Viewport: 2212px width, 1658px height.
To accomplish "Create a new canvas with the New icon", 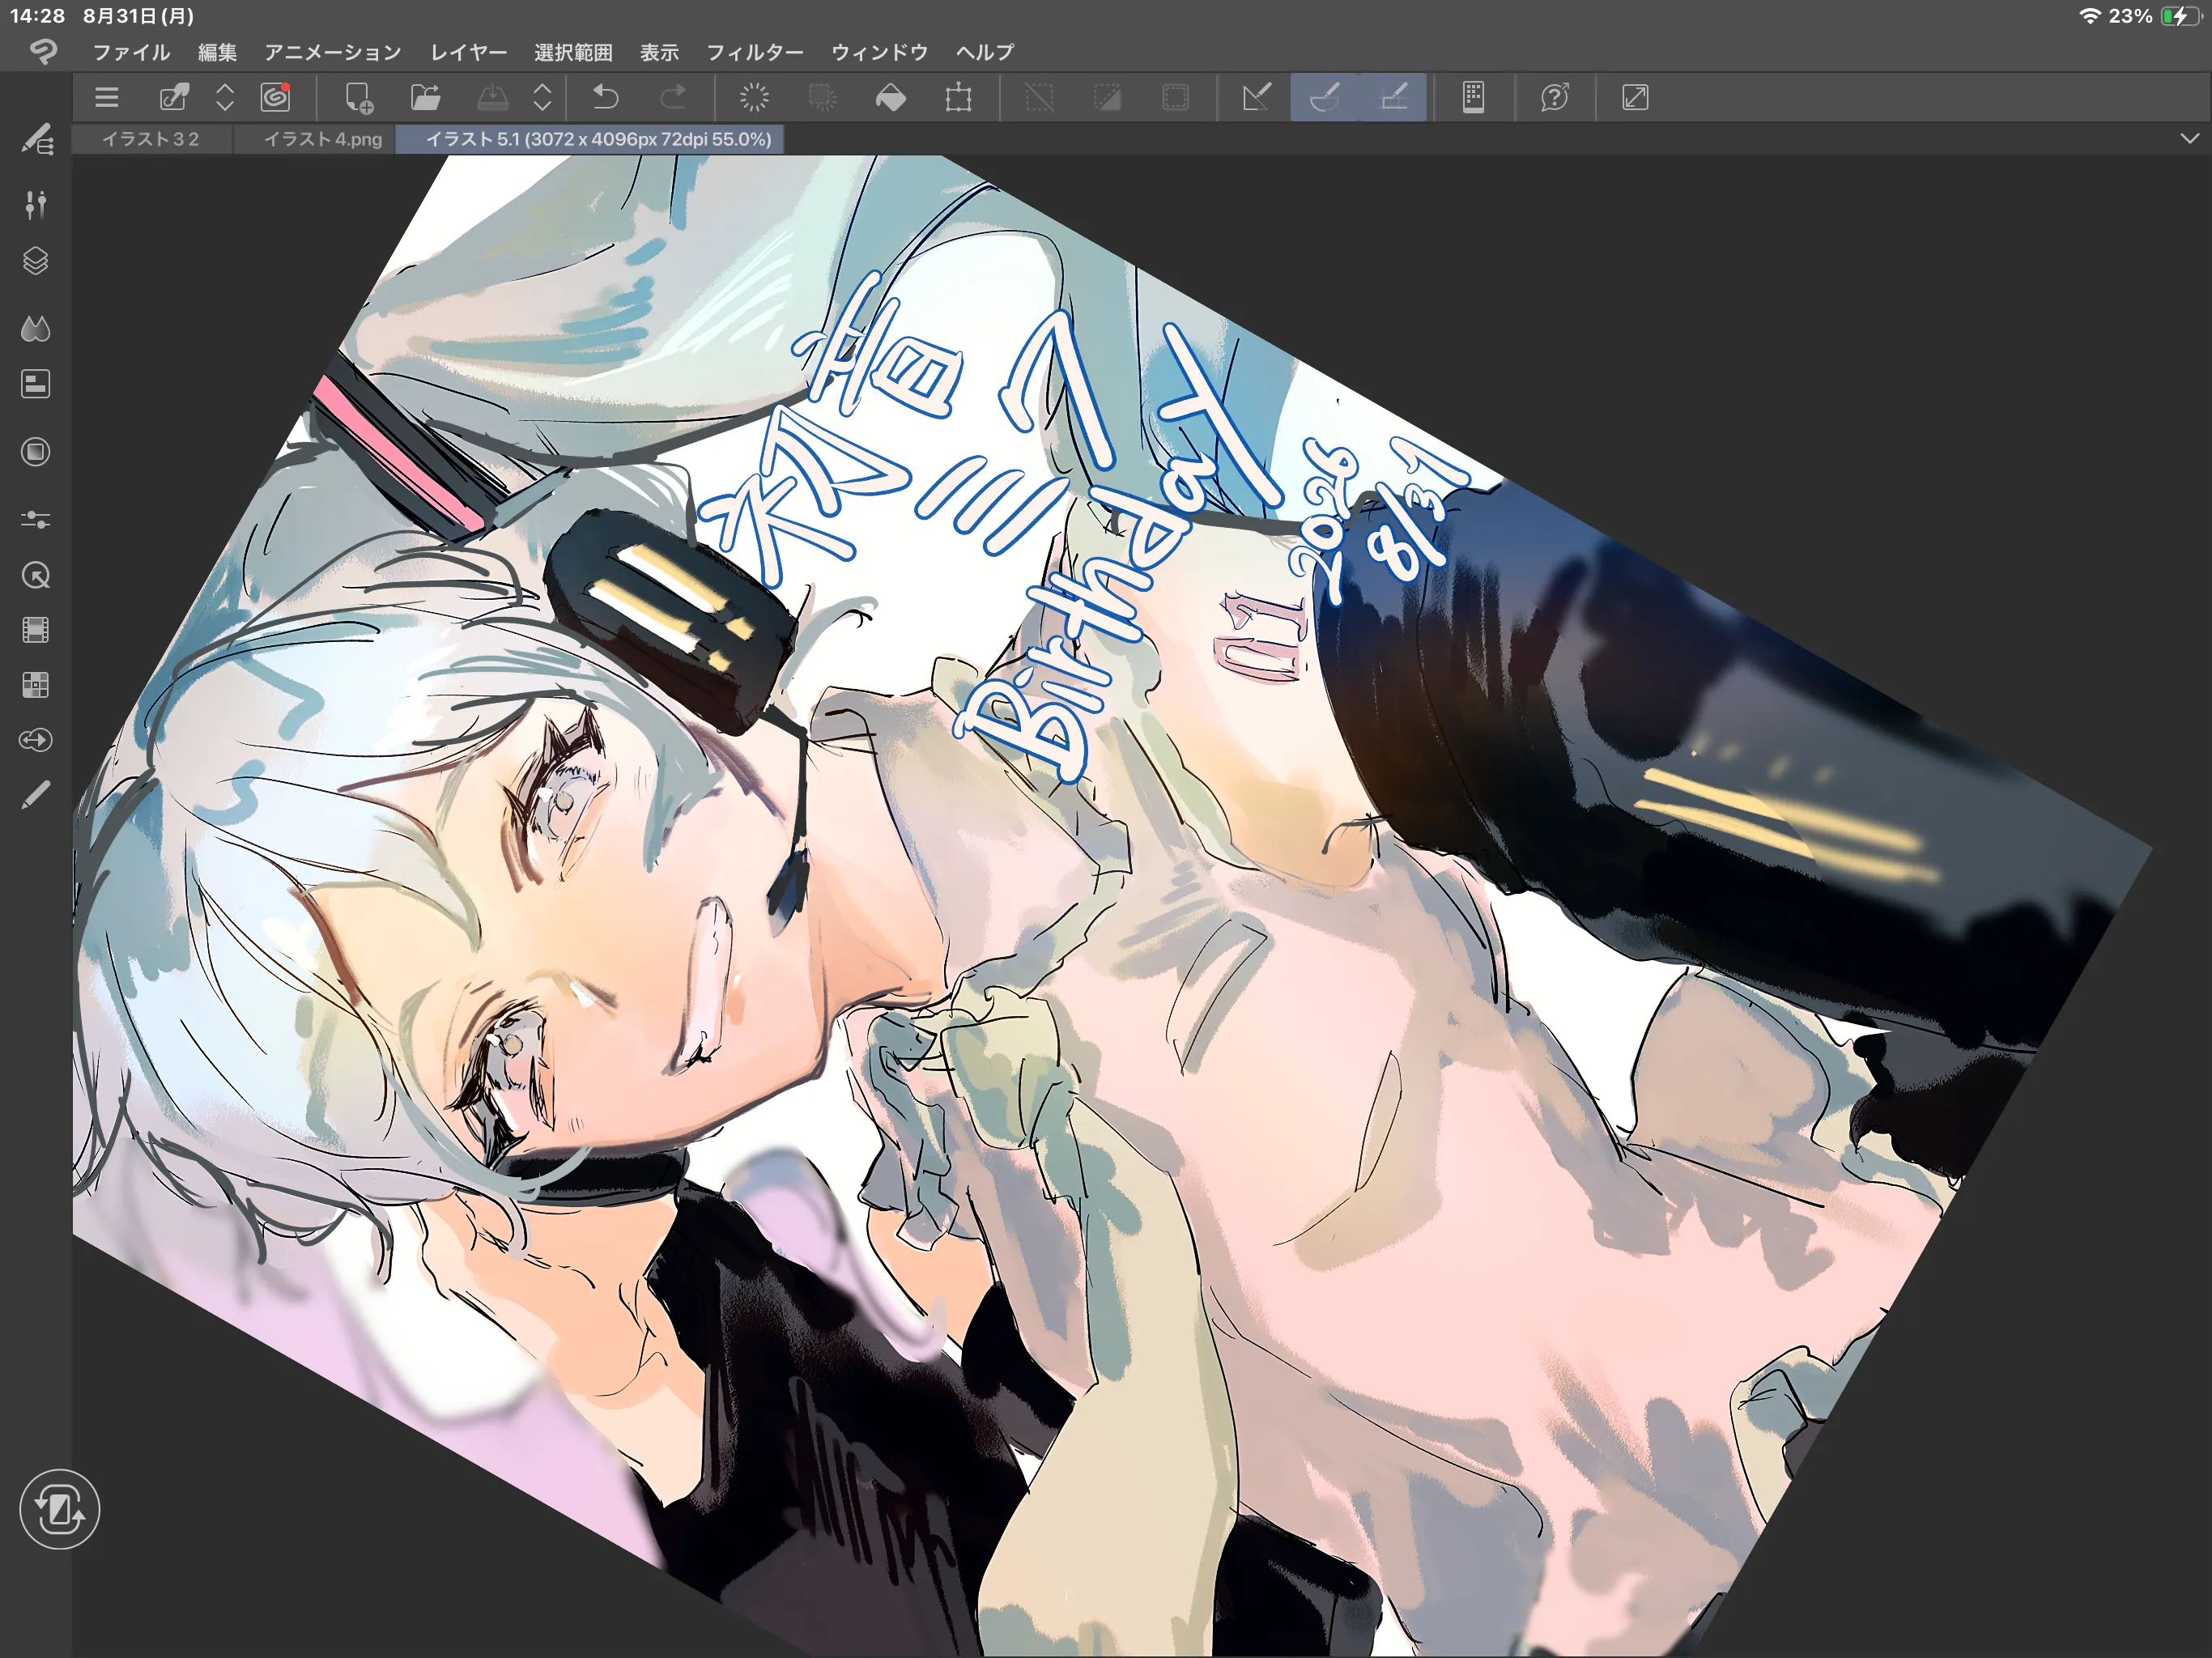I will tap(358, 98).
